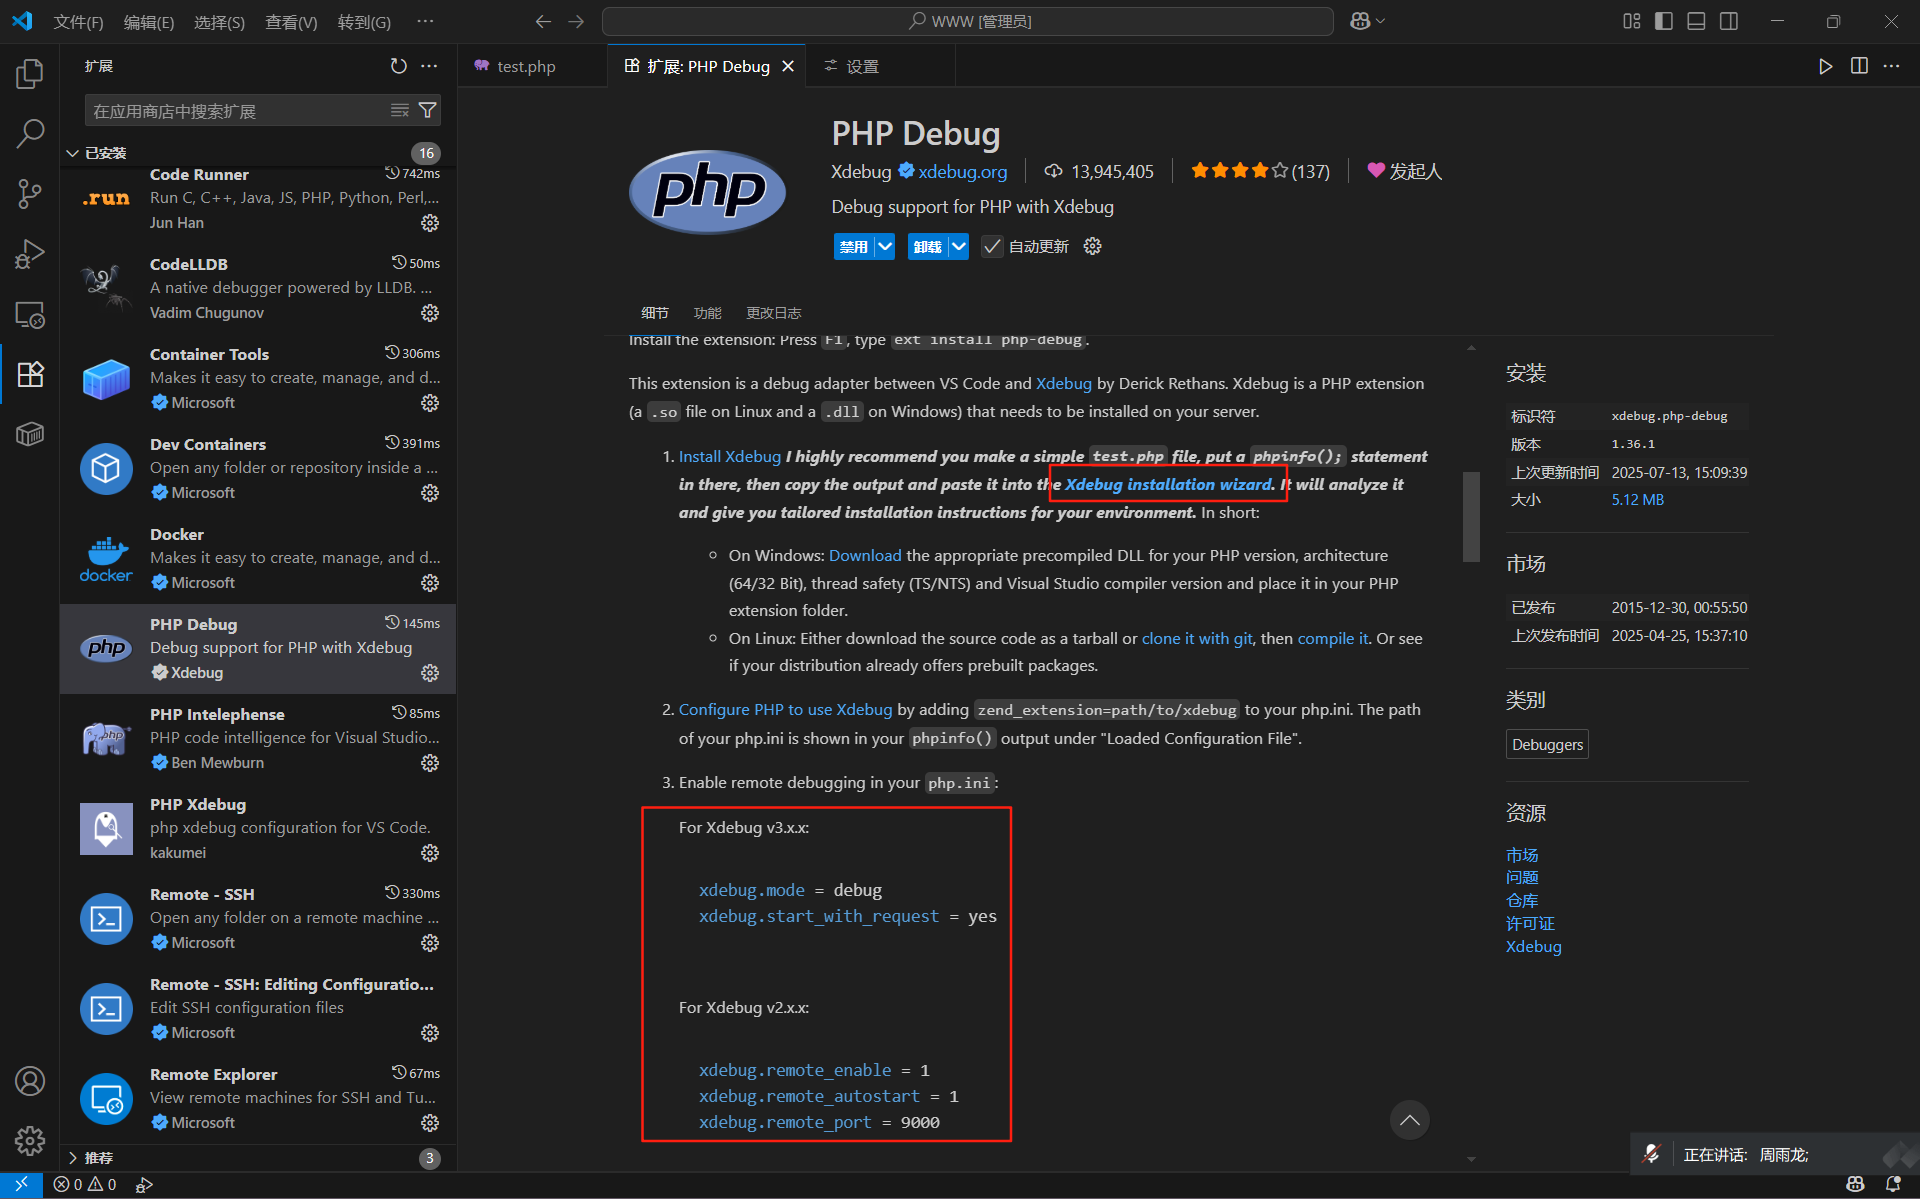
Task: Disable the PHP Debug extension
Action: (854, 246)
